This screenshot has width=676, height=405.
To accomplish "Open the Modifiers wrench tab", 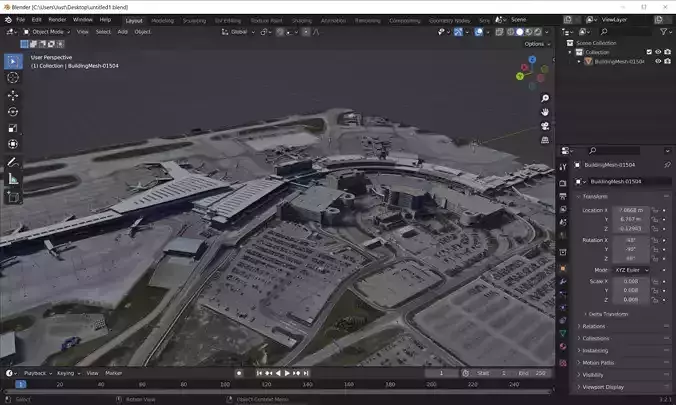I will point(563,281).
